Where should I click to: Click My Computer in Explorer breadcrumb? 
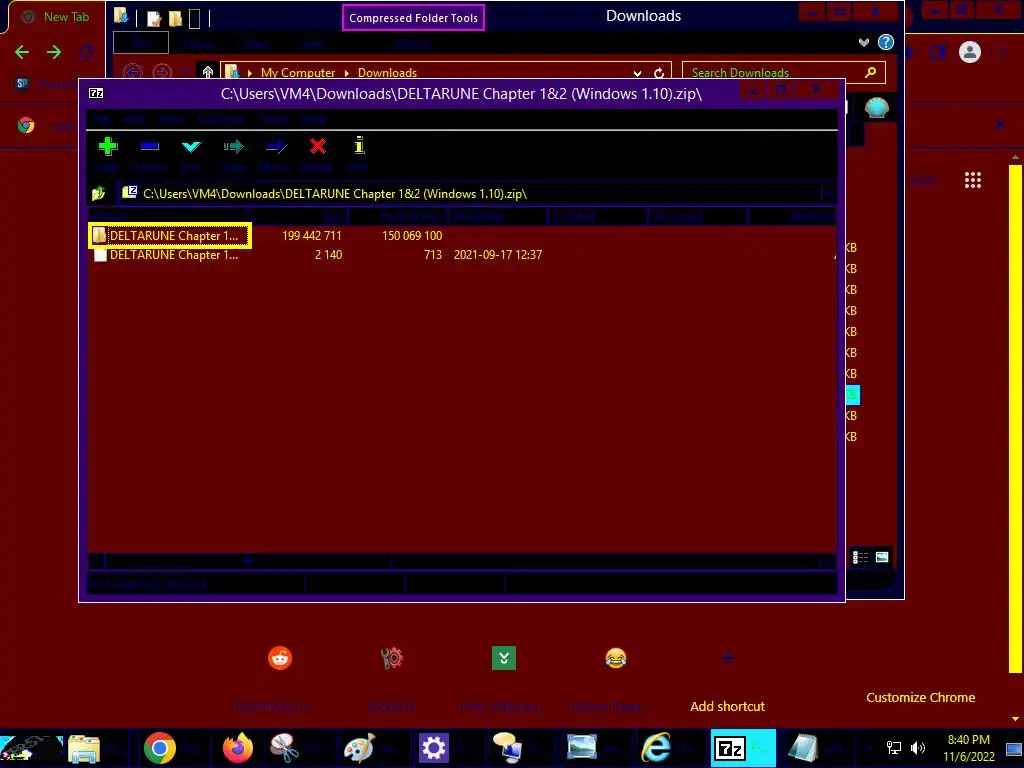298,72
